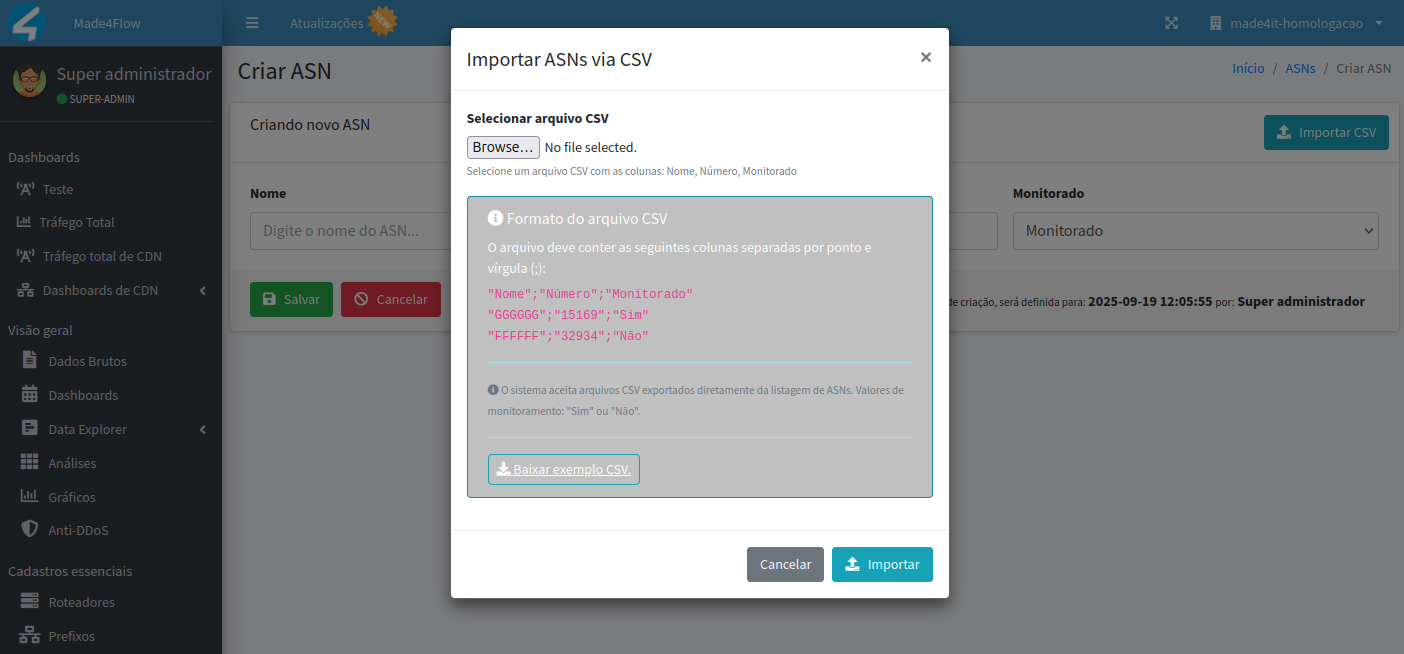
Task: Open Roteadores server item
Action: [81, 602]
